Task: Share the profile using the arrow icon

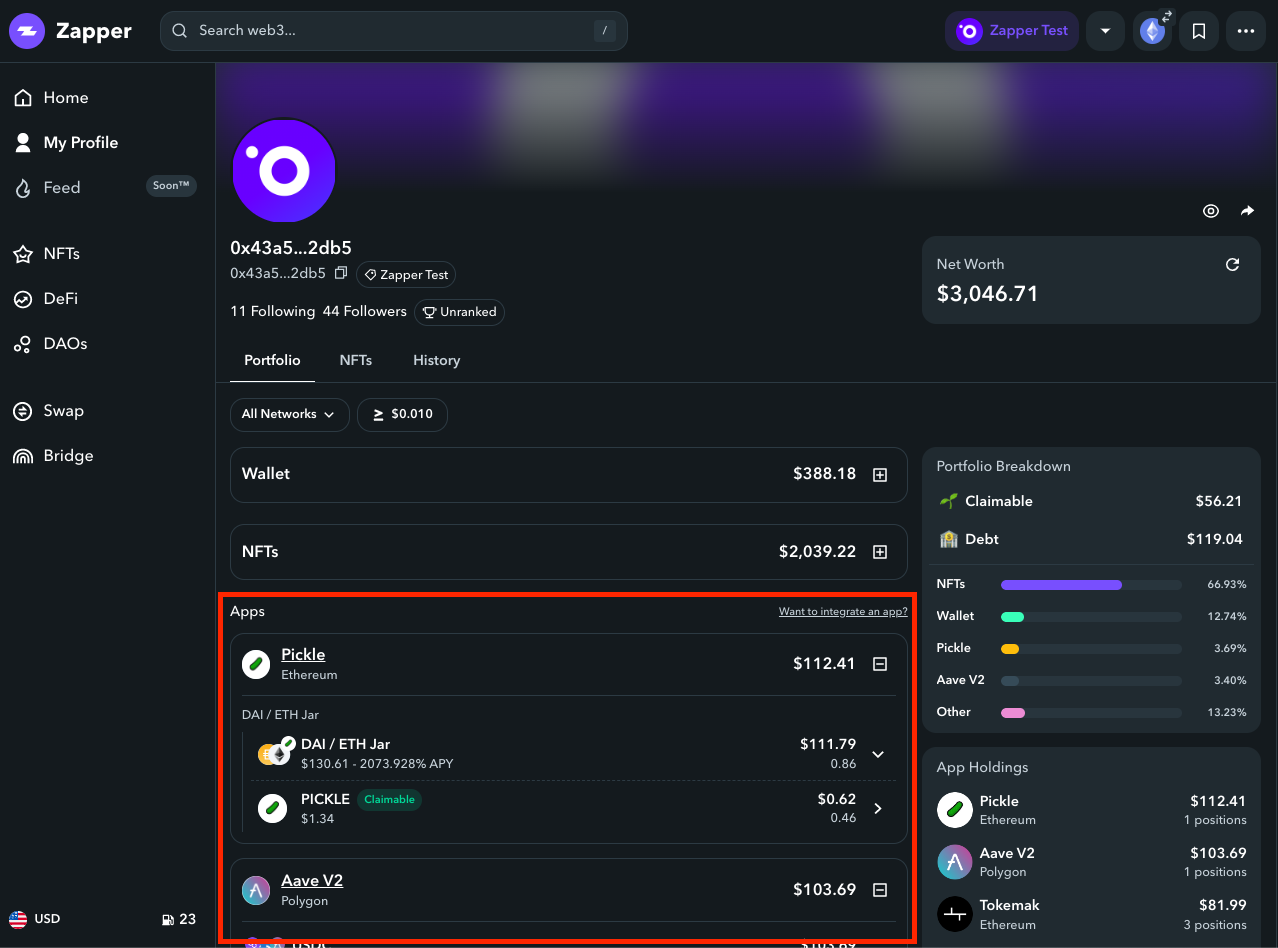Action: (1247, 211)
